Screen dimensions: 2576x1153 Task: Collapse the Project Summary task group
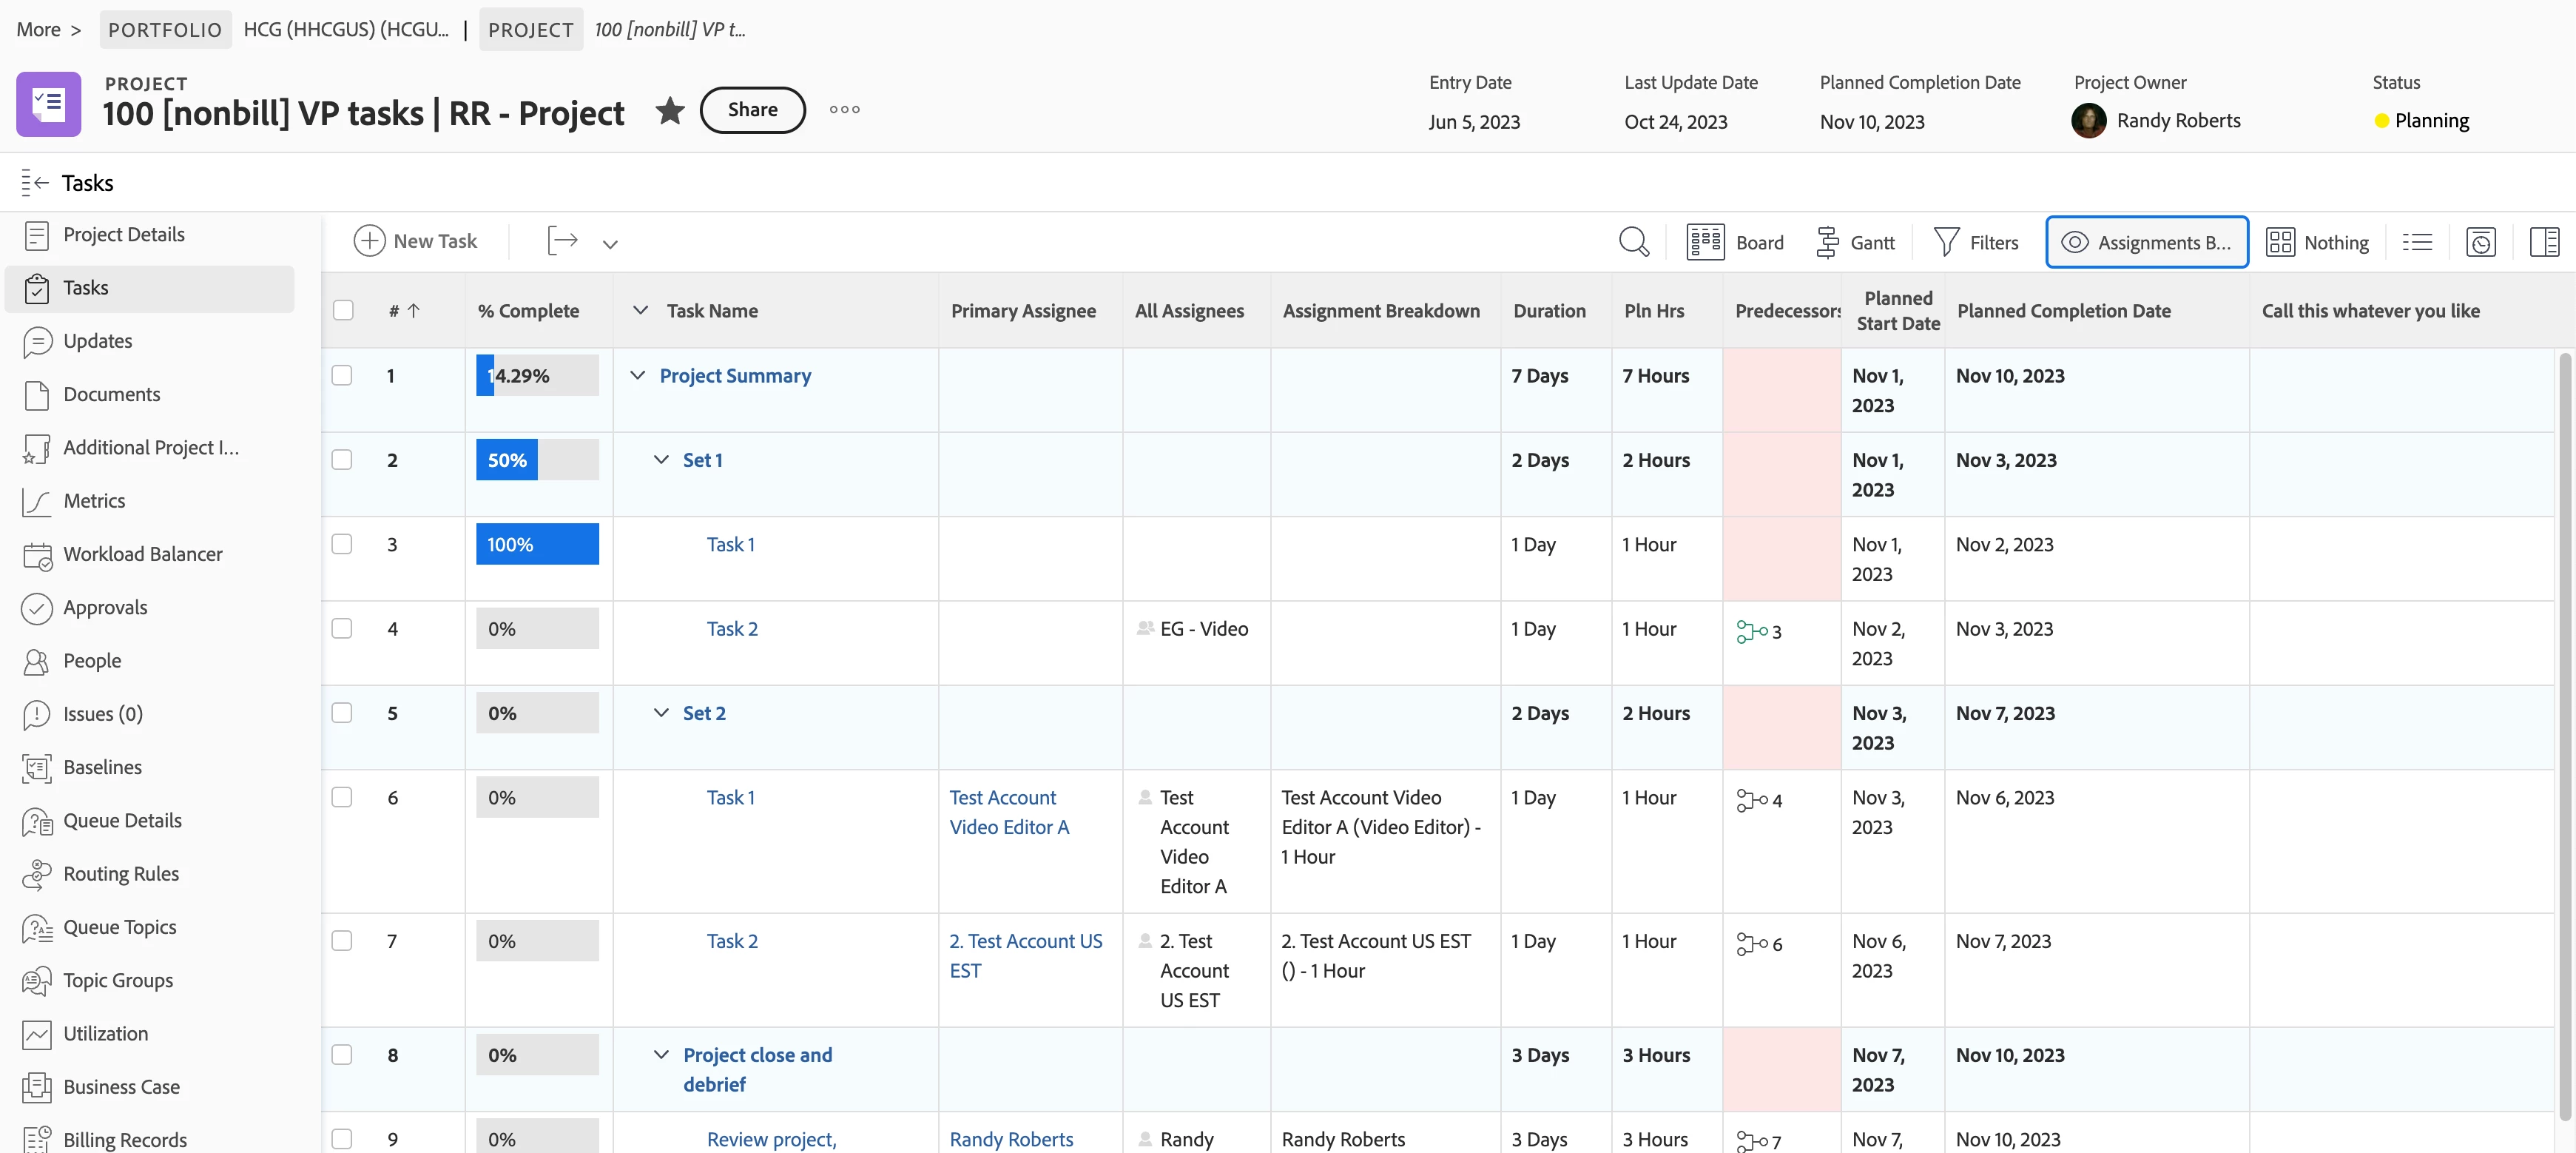tap(637, 376)
